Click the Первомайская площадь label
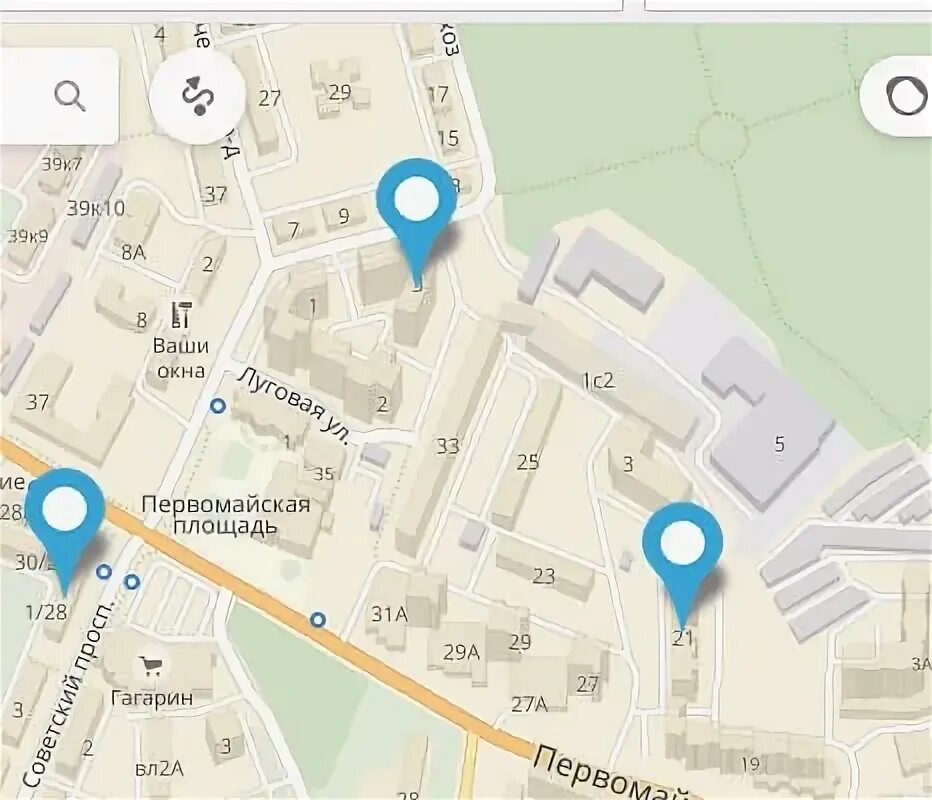The height and width of the screenshot is (800, 932). [x=226, y=515]
